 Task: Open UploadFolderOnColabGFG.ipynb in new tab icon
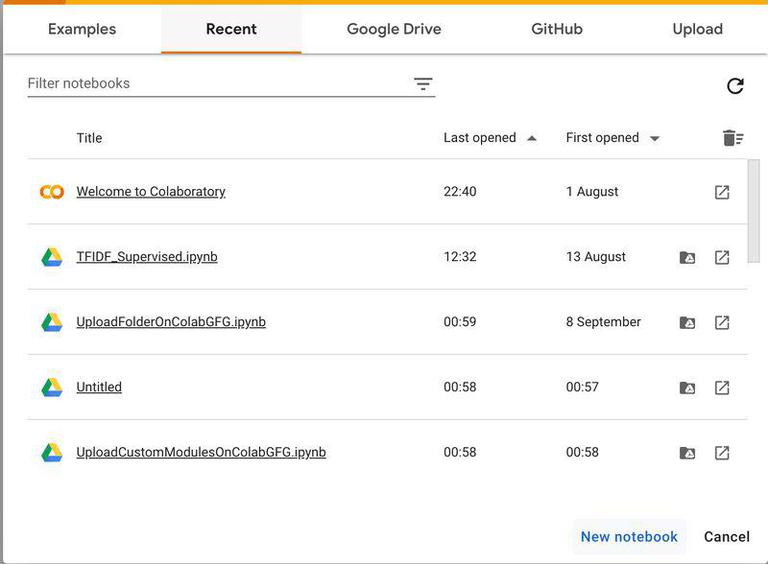[722, 322]
